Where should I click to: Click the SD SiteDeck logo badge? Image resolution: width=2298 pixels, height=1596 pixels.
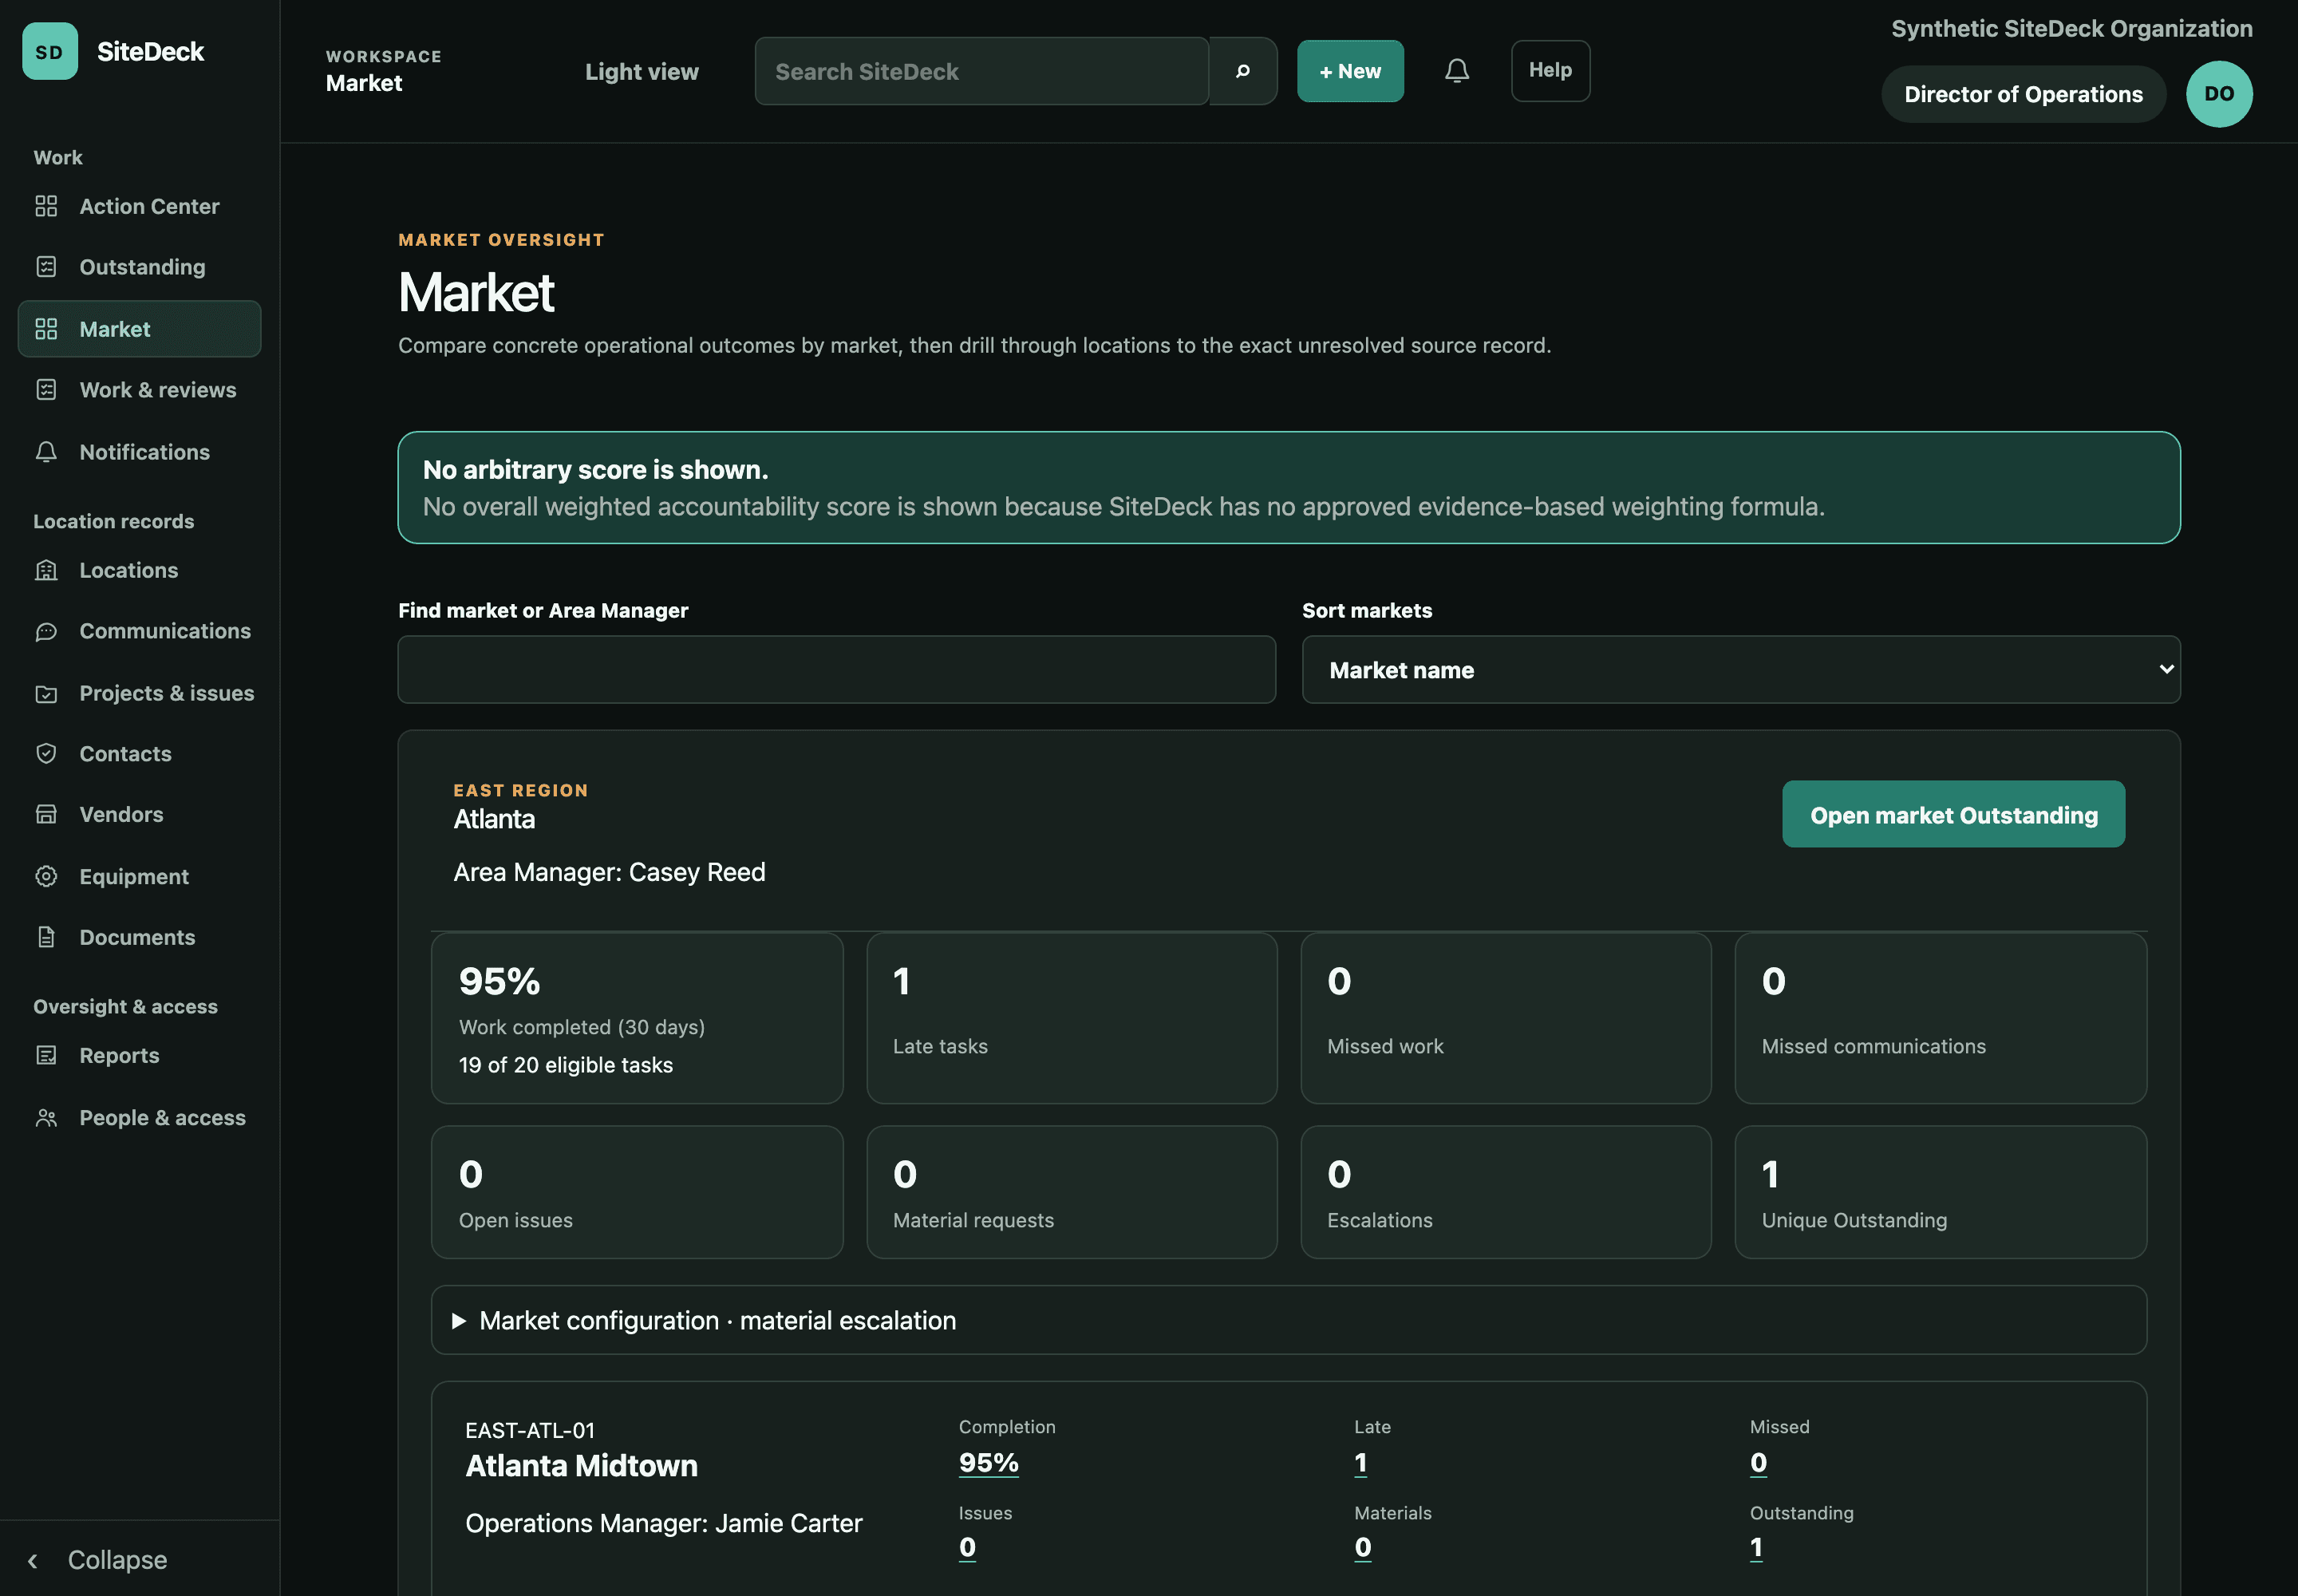pyautogui.click(x=50, y=51)
